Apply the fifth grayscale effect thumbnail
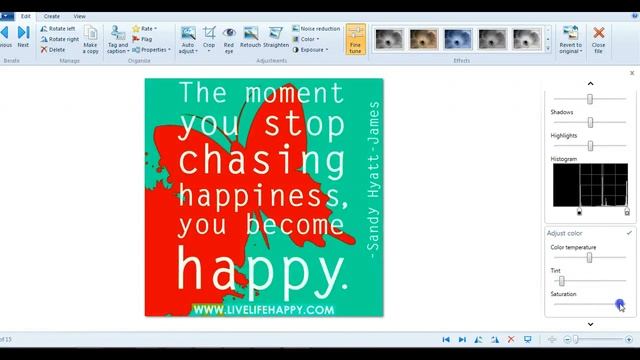Image resolution: width=640 pixels, height=360 pixels. (x=527, y=39)
